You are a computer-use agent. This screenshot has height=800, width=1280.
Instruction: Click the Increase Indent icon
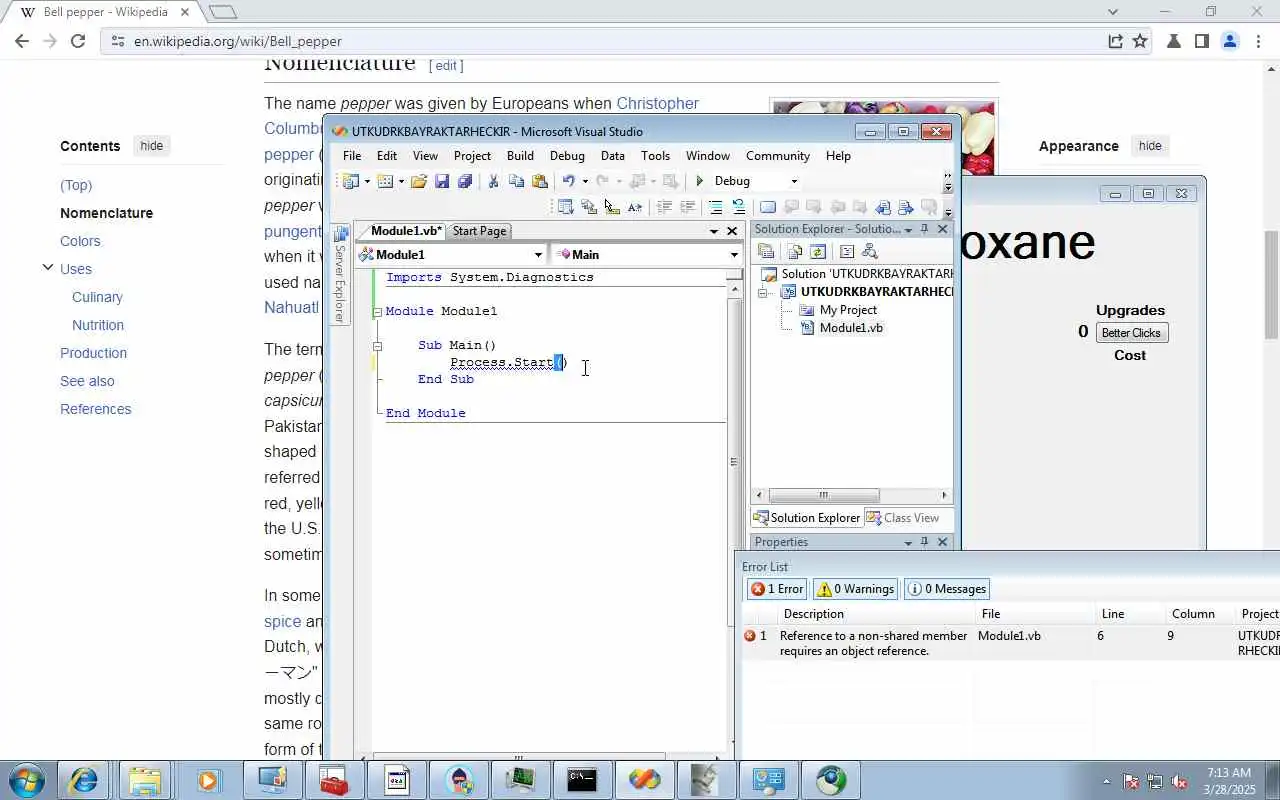tap(688, 207)
